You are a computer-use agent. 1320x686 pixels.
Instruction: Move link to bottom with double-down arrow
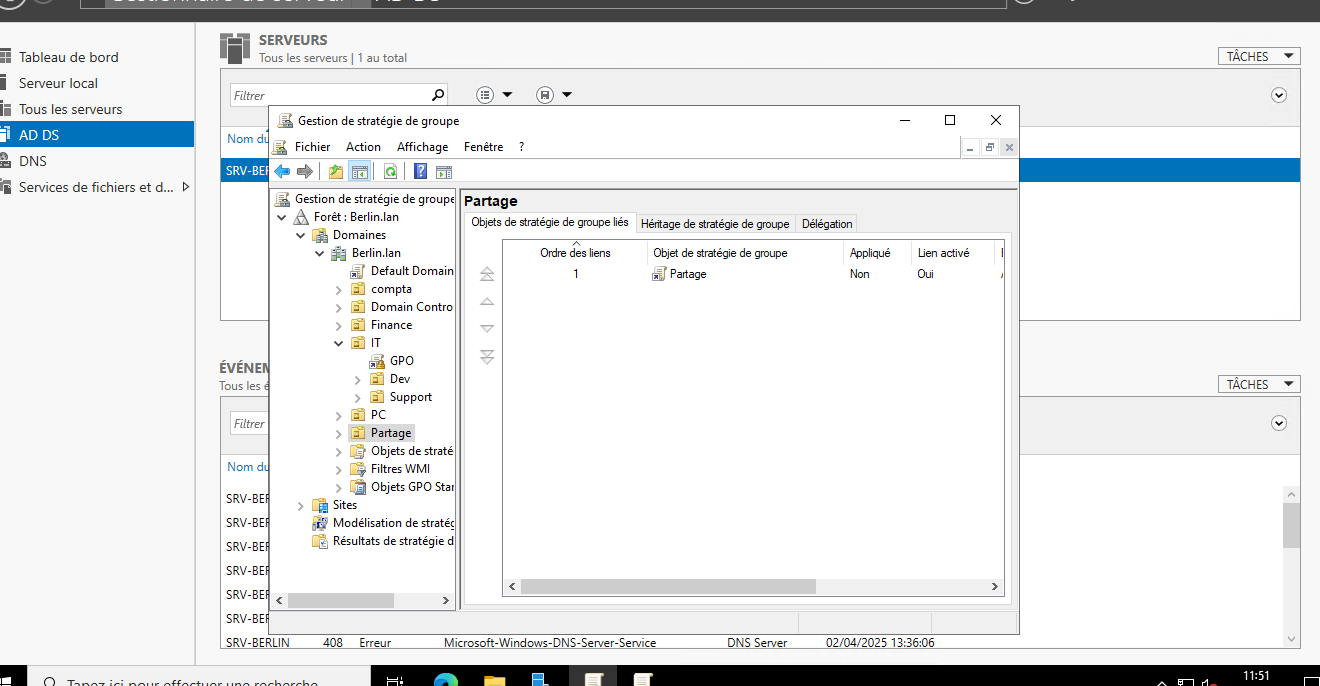487,357
